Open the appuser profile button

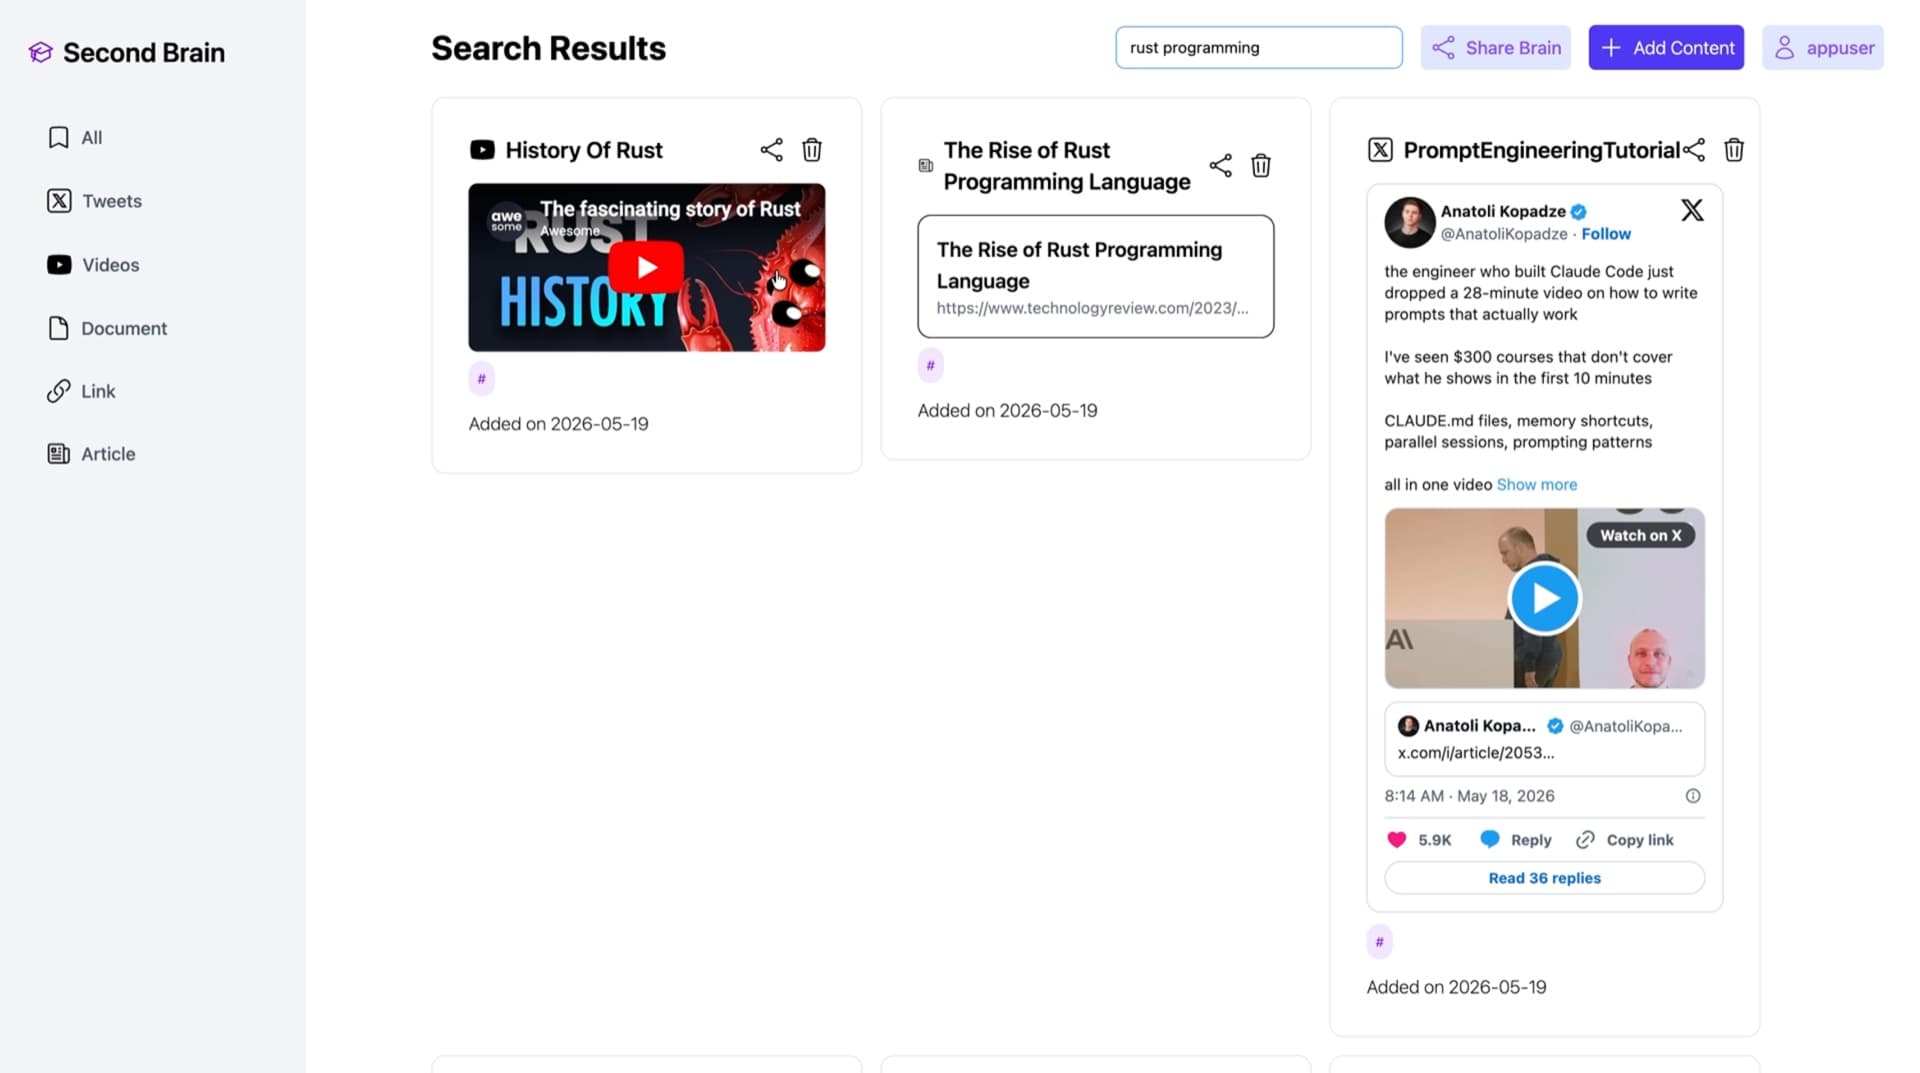coord(1822,48)
